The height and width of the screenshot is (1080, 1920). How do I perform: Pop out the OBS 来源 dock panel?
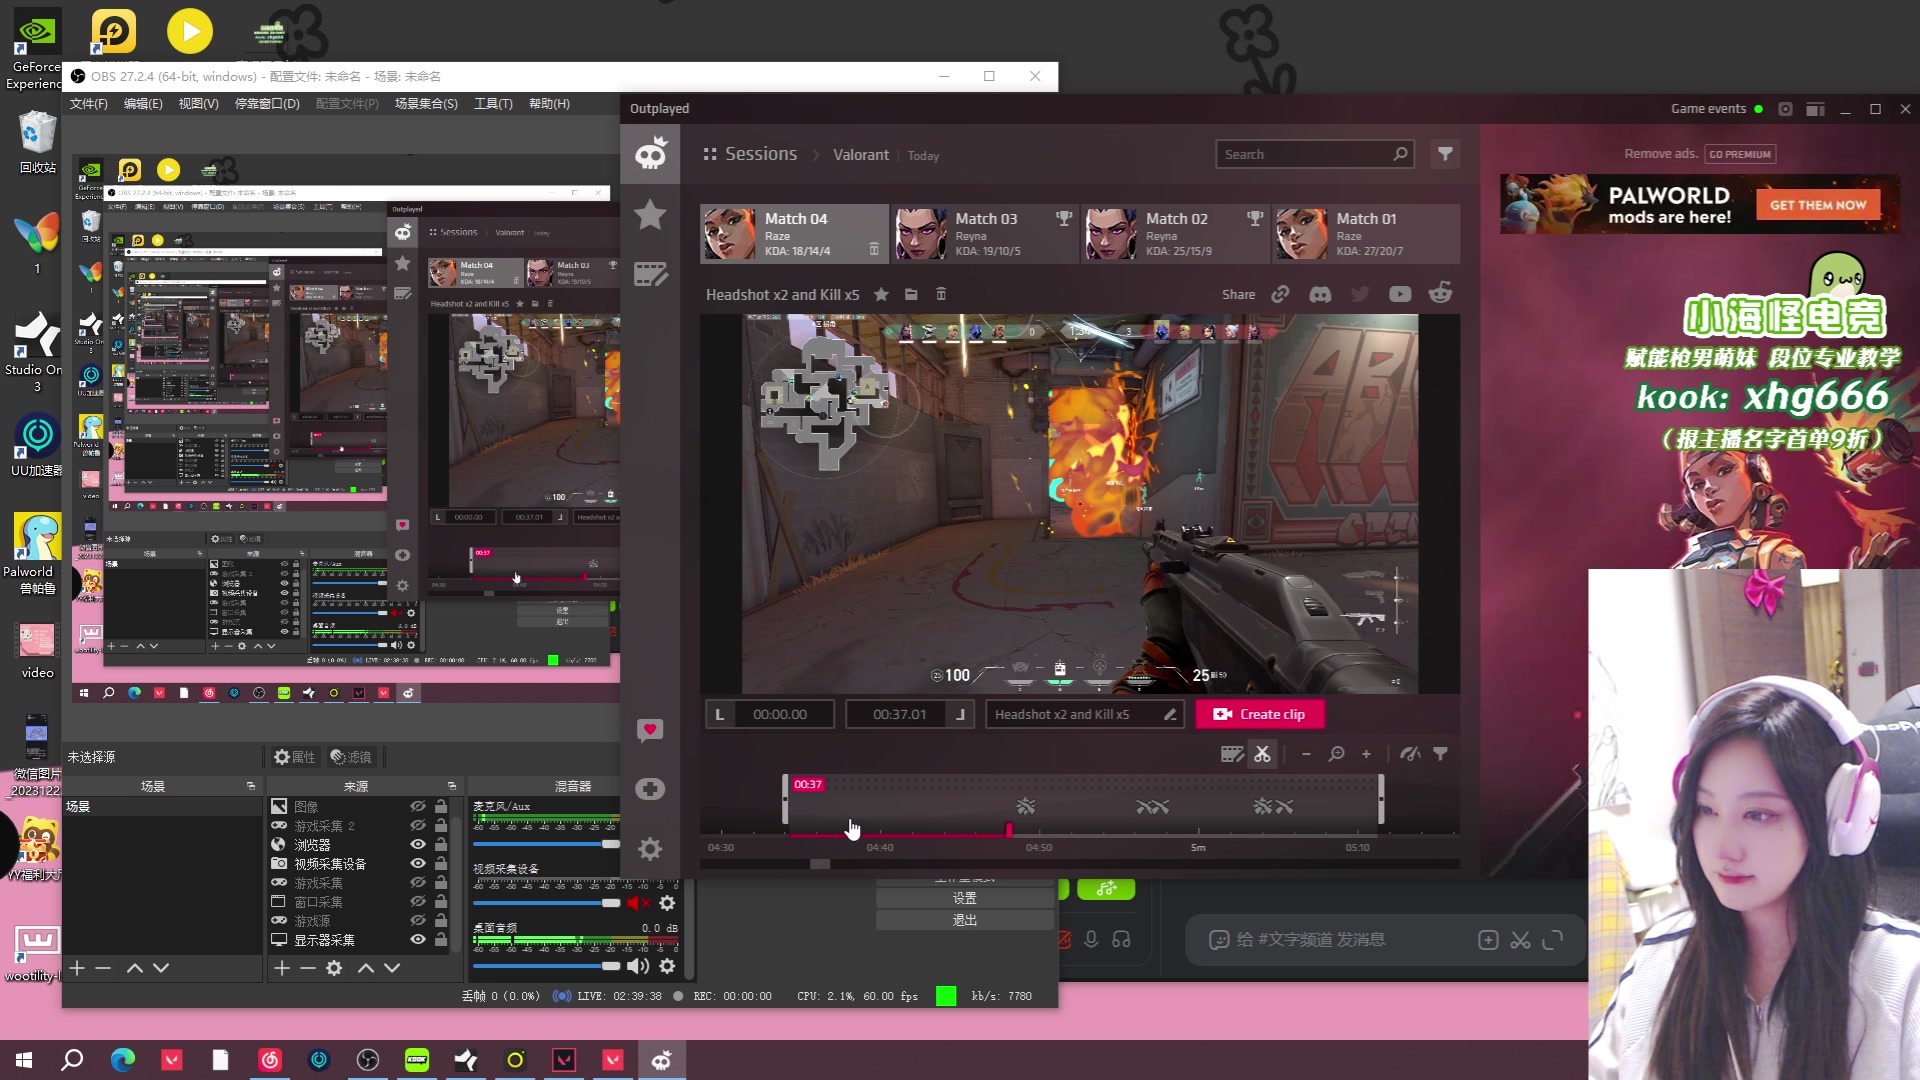452,786
